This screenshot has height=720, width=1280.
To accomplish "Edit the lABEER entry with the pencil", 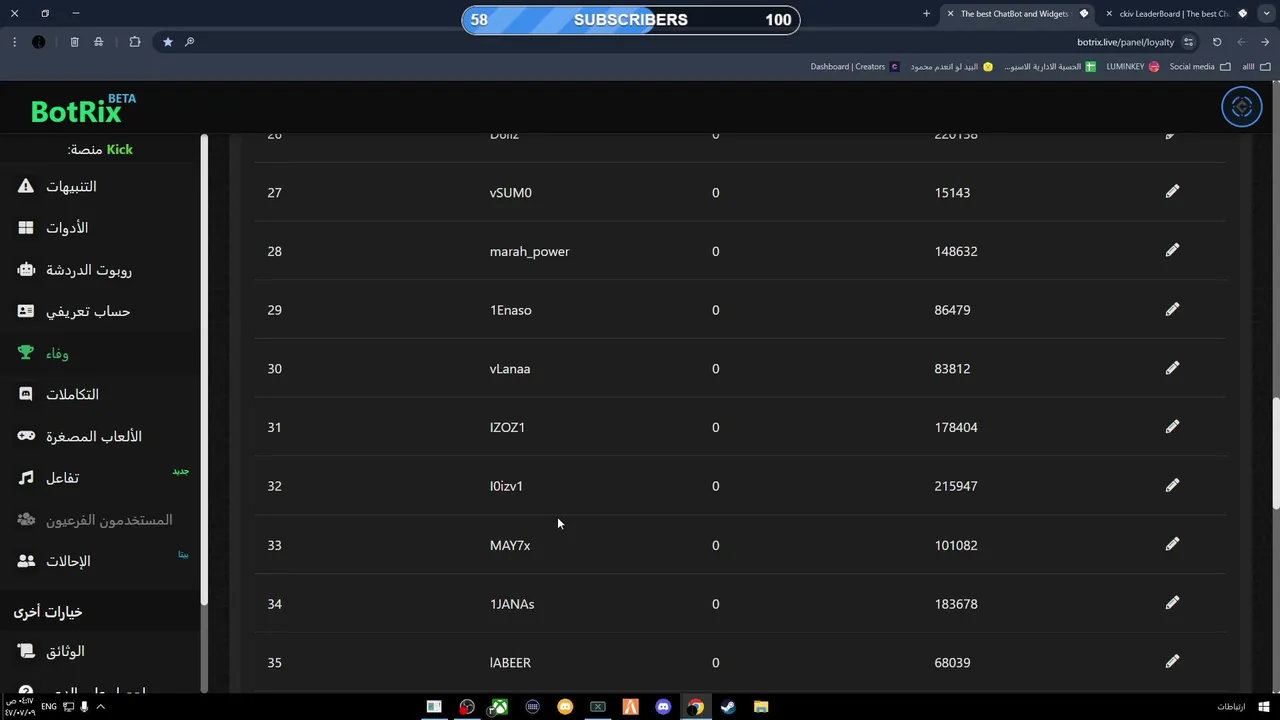I will point(1172,661).
